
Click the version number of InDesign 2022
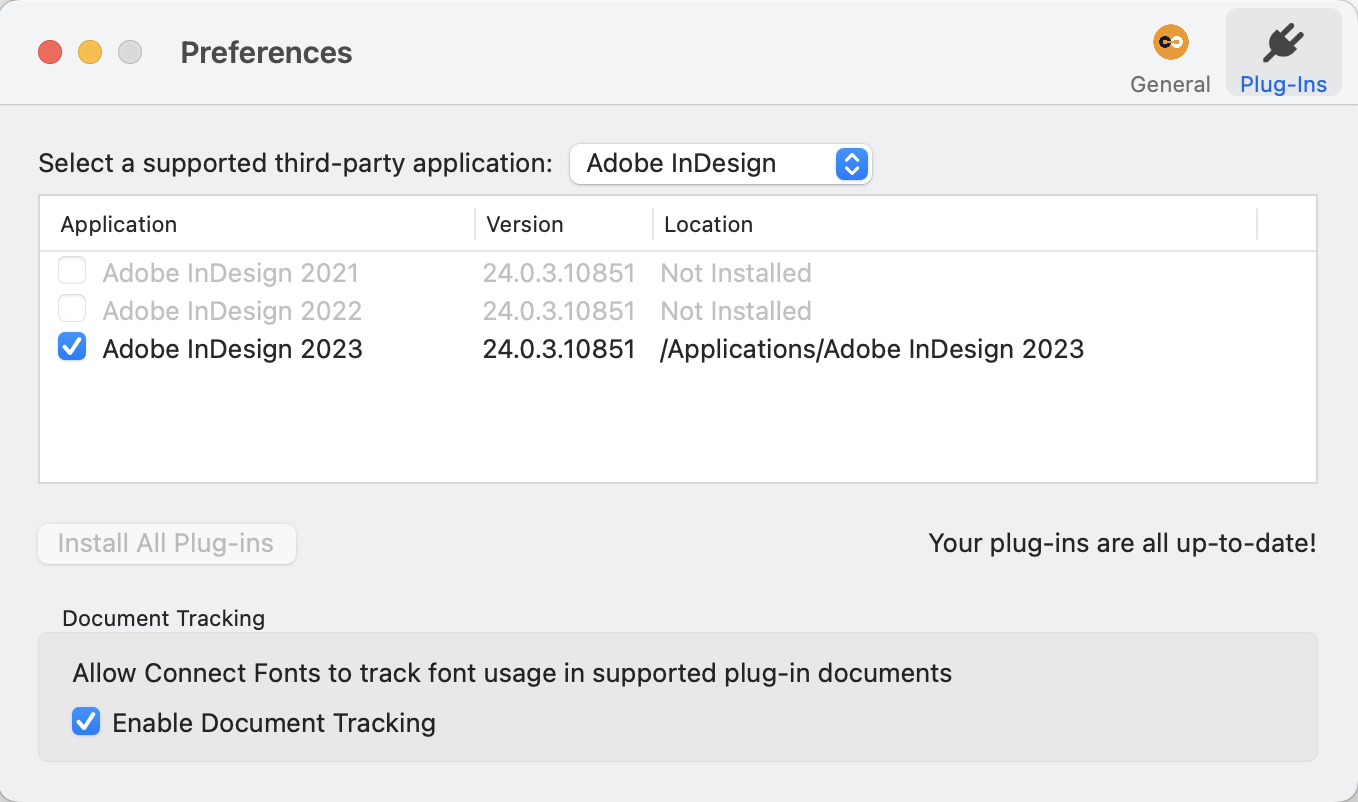[559, 311]
